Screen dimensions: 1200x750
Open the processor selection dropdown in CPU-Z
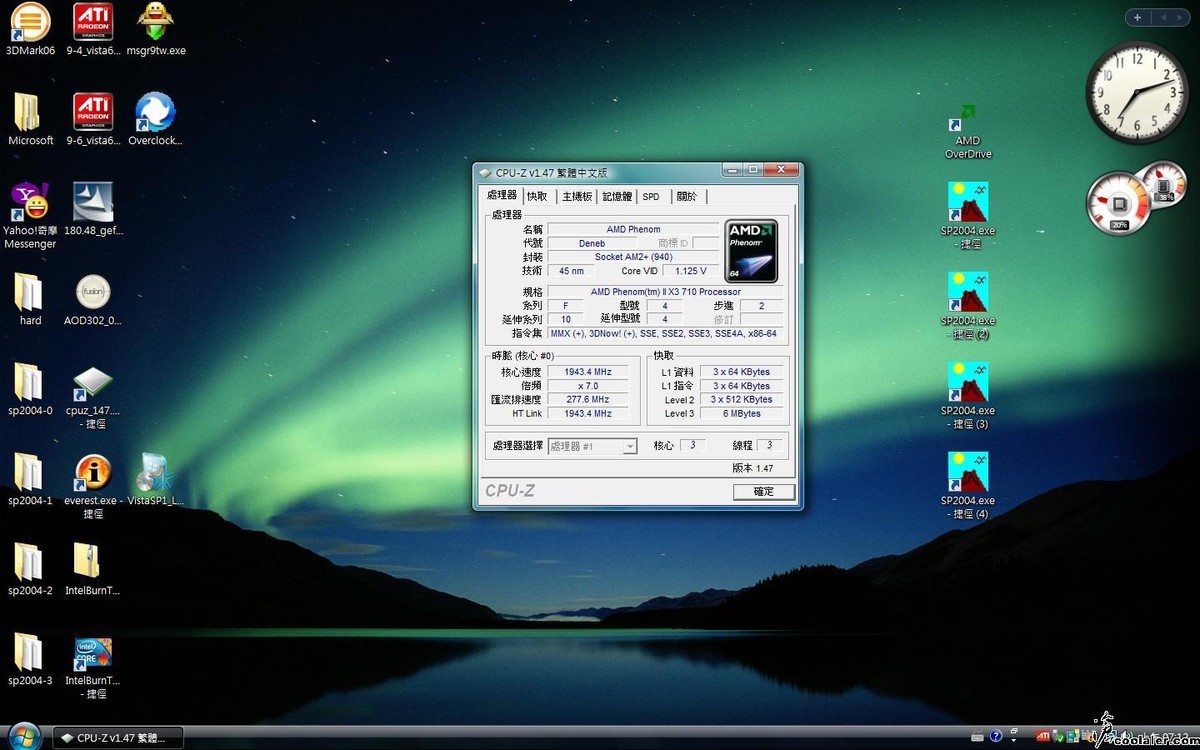(593, 446)
